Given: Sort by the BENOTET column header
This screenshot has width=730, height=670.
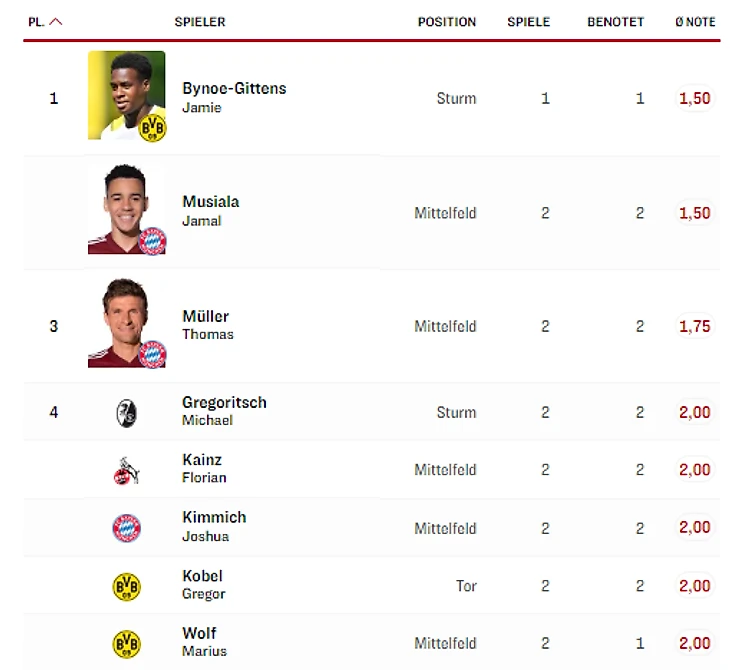Looking at the screenshot, I should point(615,22).
